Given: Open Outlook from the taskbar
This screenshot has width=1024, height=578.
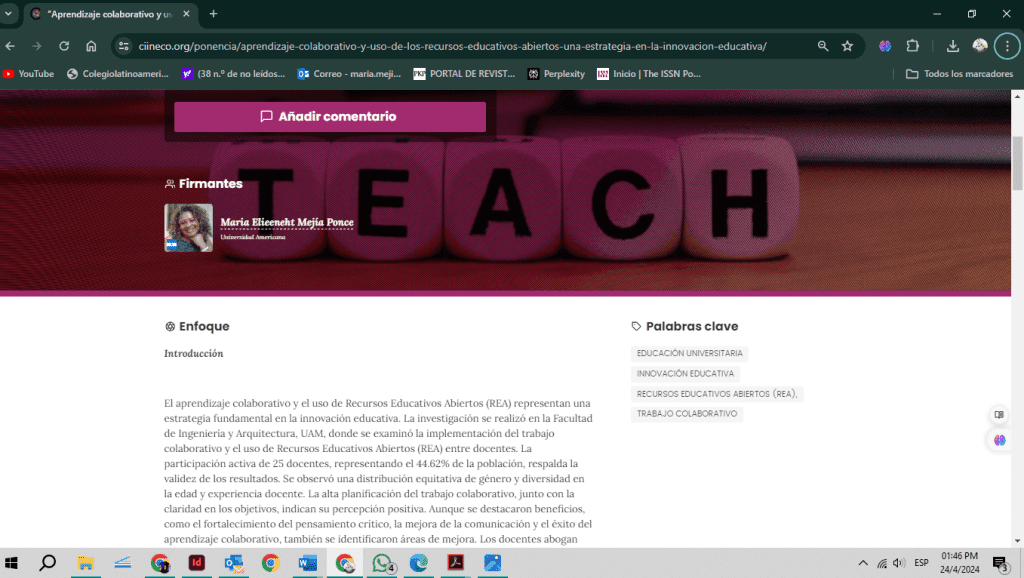Looking at the screenshot, I should coord(234,563).
